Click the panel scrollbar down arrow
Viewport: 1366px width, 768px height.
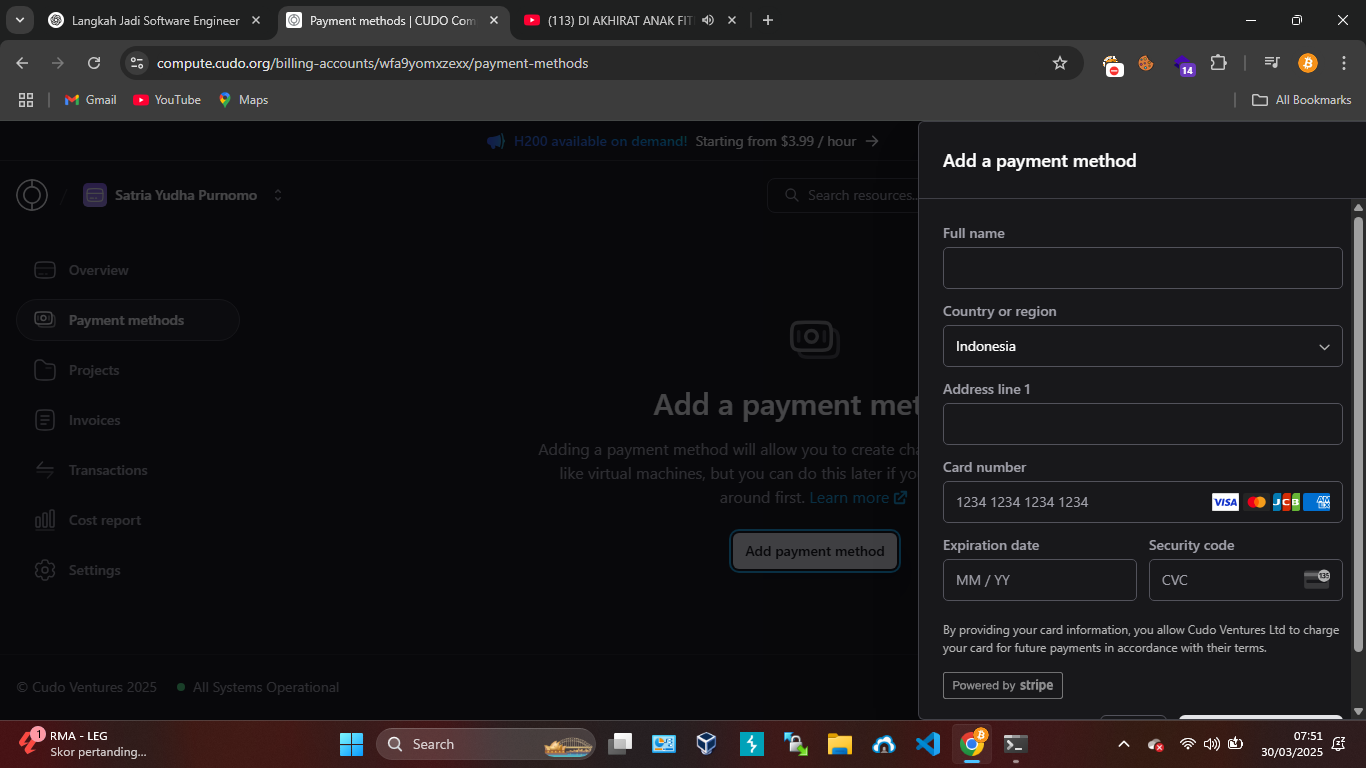(x=1358, y=712)
